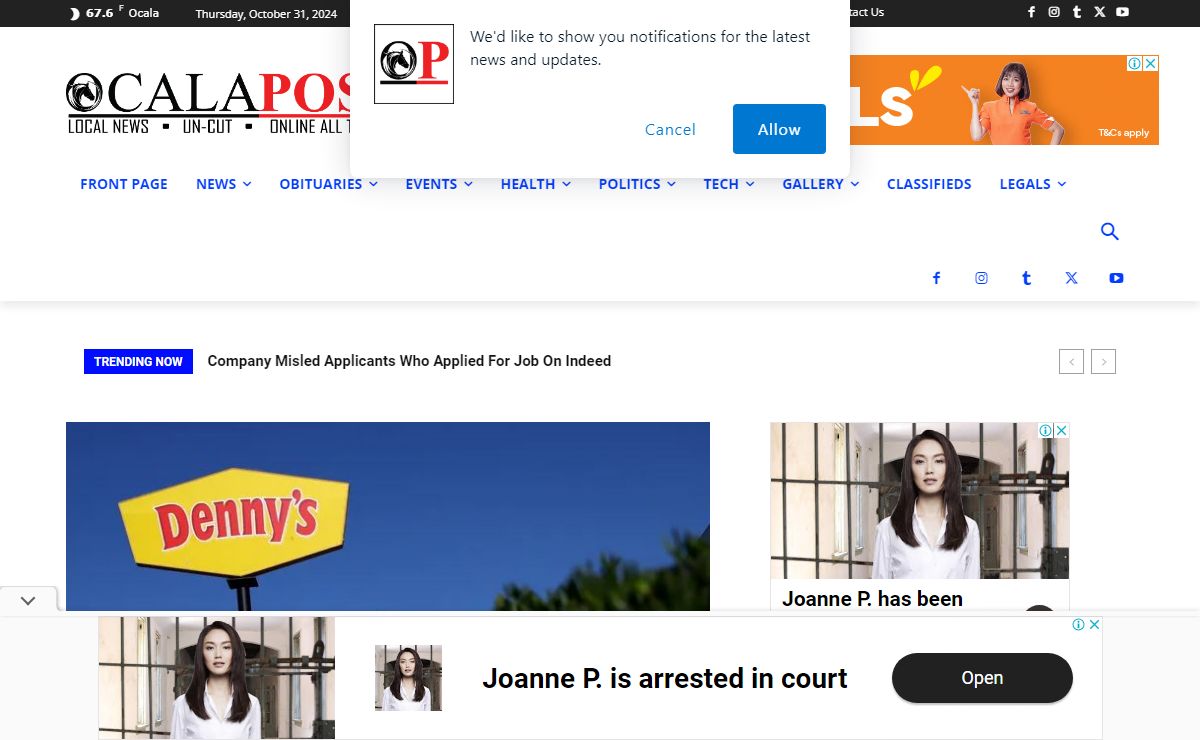
Task: Open Facebook icon in top black bar
Action: (1031, 12)
